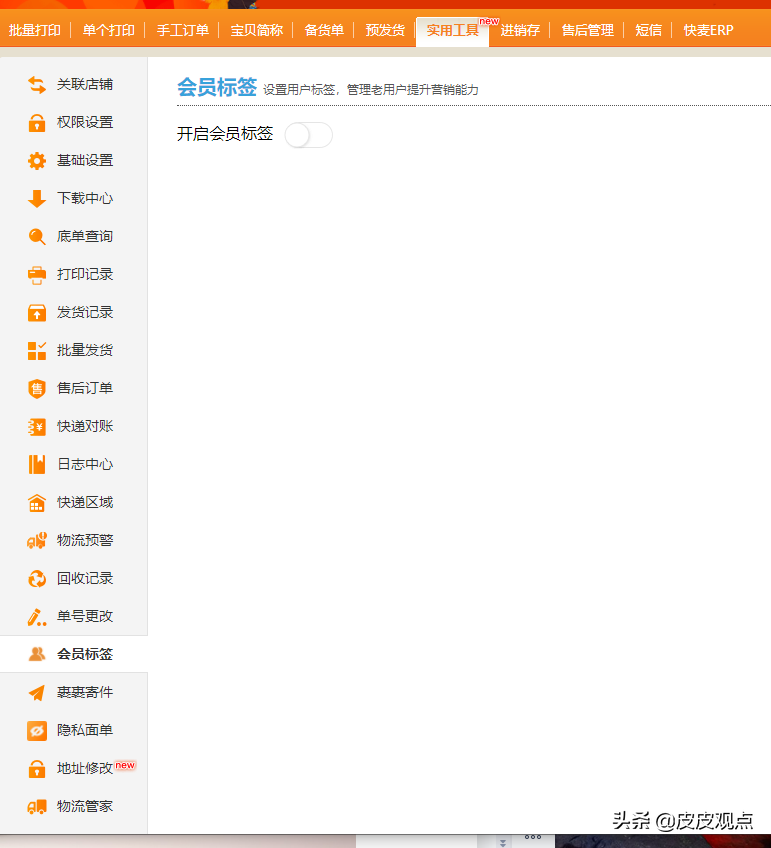Select the 打印记录 printer icon

(37, 275)
